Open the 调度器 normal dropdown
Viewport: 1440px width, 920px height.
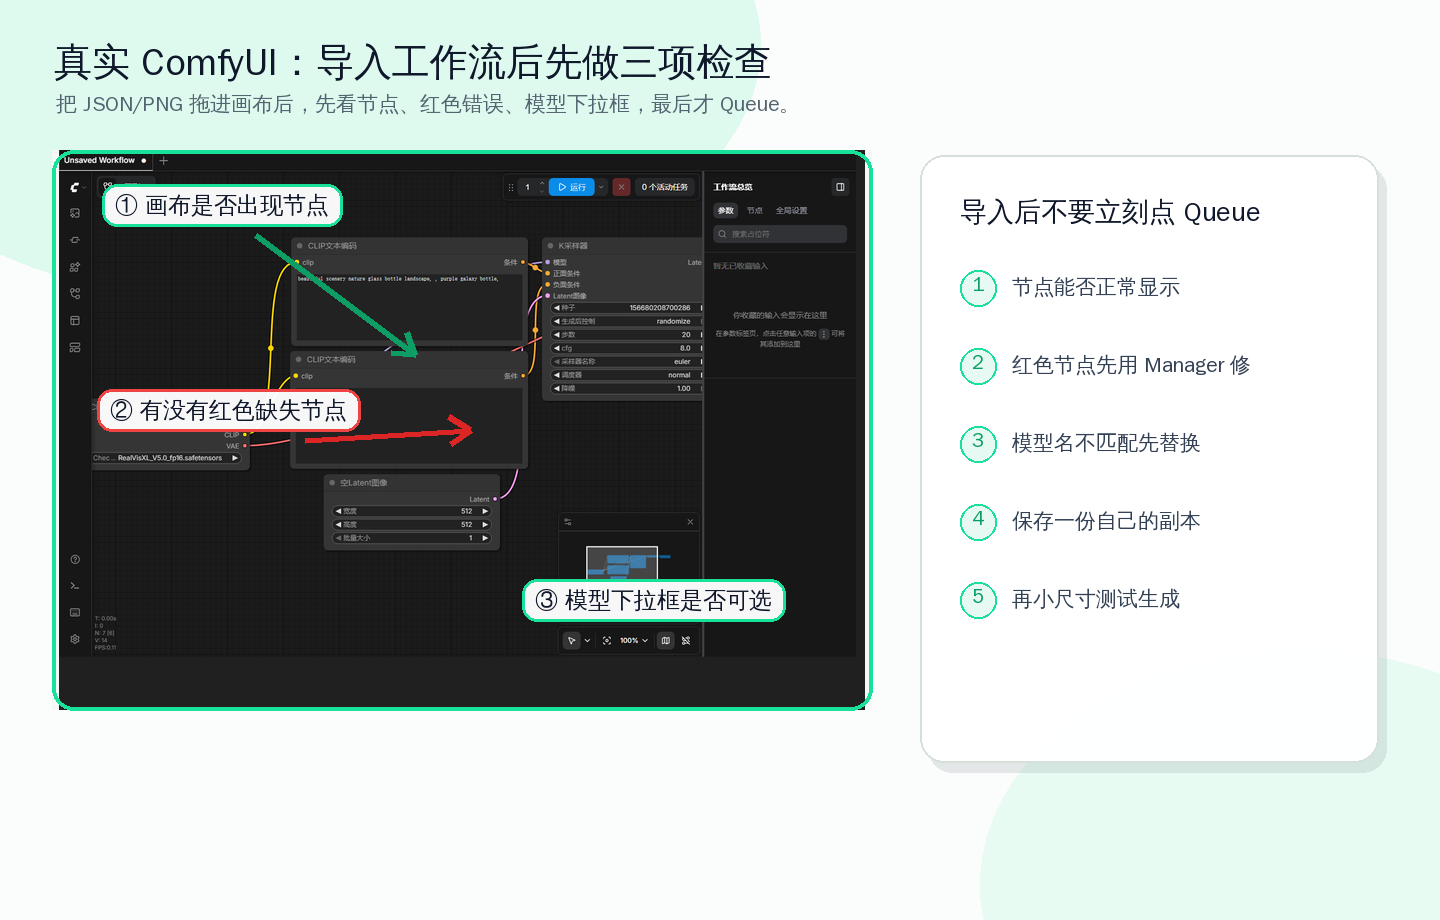pyautogui.click(x=627, y=375)
